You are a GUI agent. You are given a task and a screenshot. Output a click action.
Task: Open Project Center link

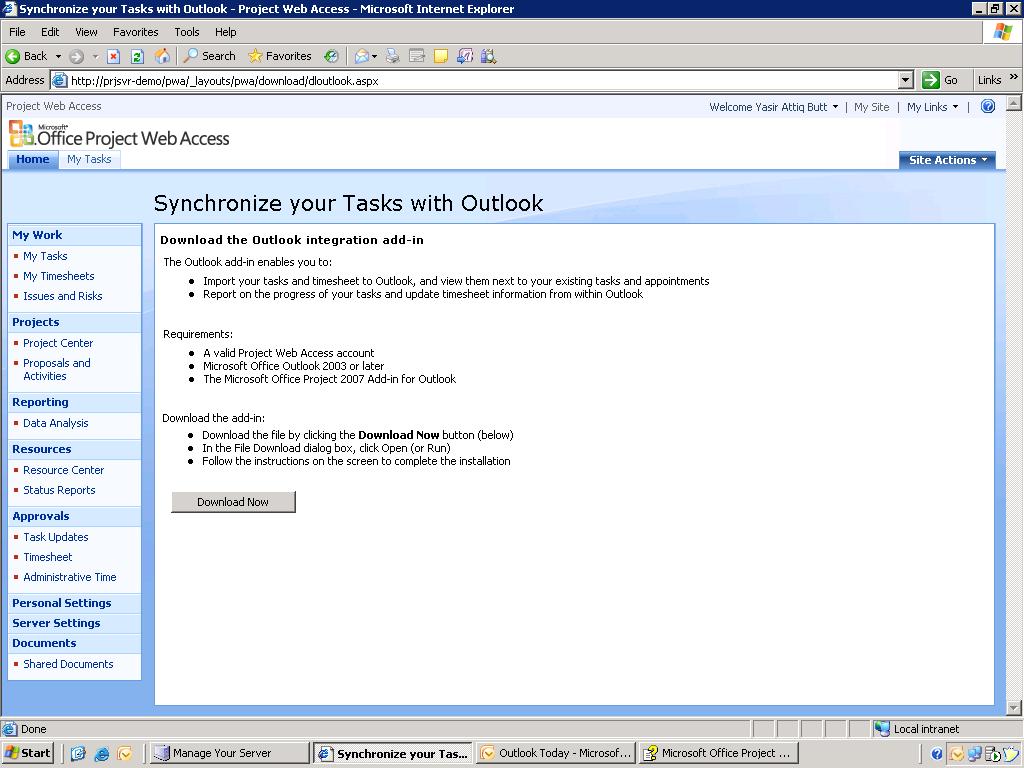[x=58, y=343]
